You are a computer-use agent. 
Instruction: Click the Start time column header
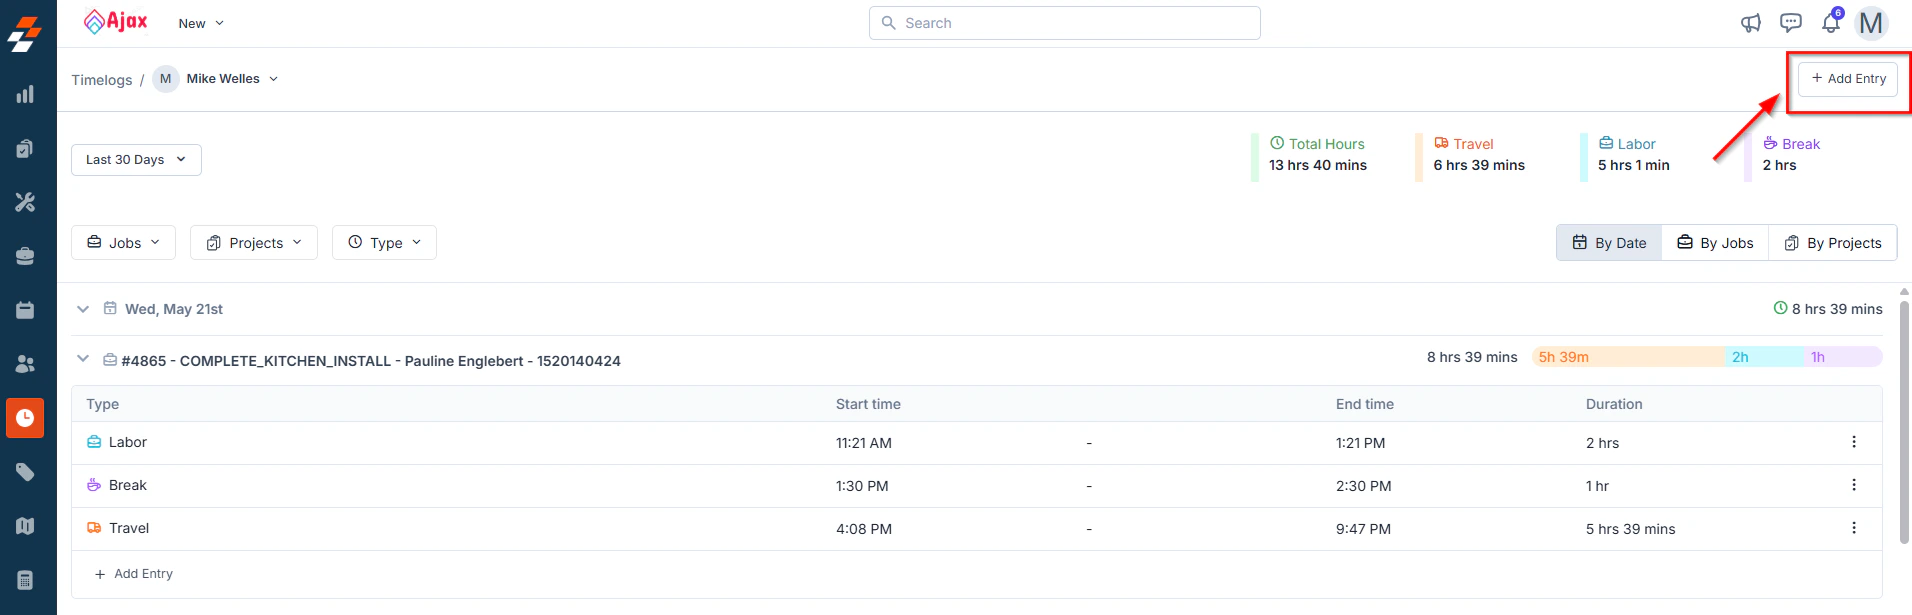click(868, 404)
